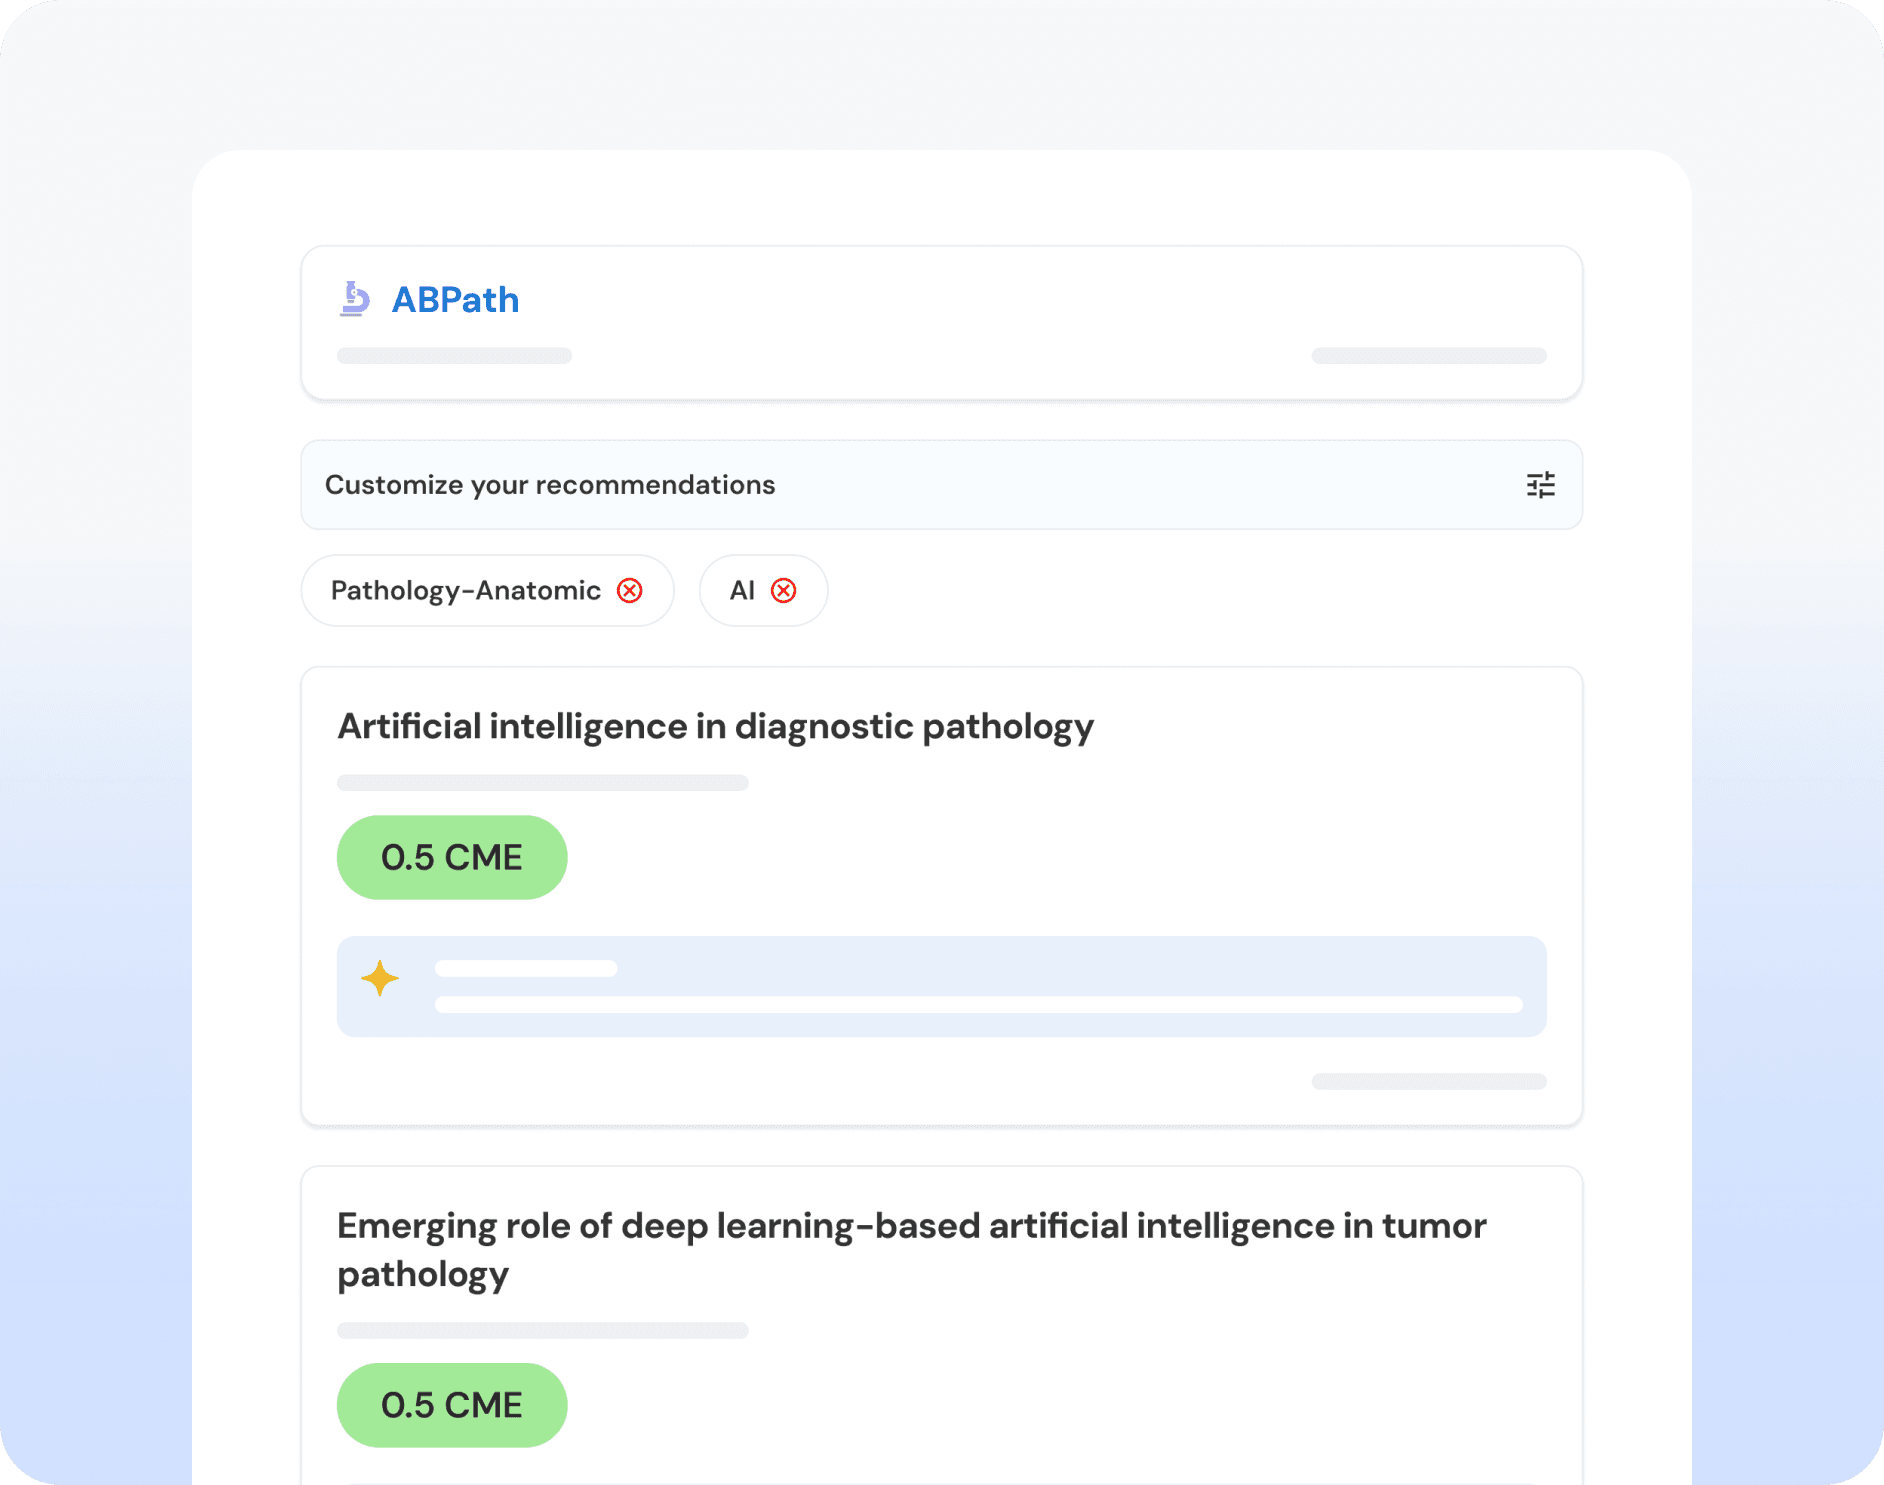Remove the AI filter tag
The image size is (1884, 1485).
point(783,591)
